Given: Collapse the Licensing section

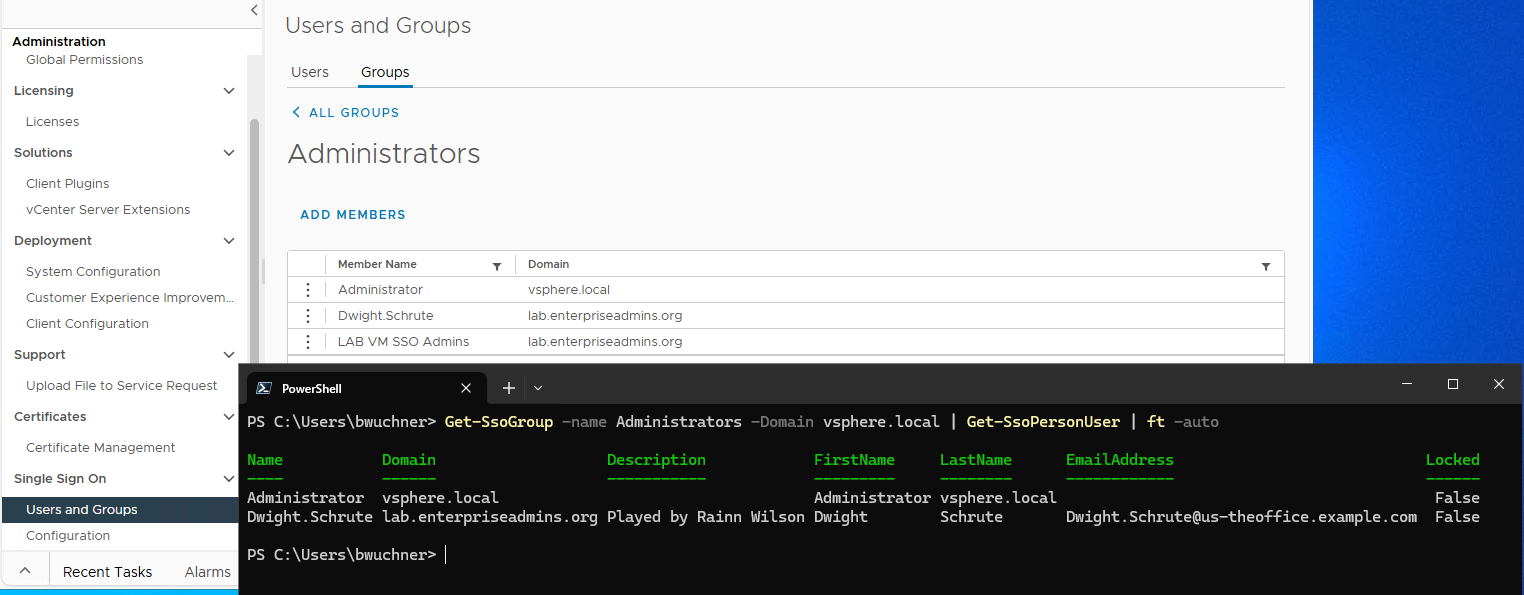Looking at the screenshot, I should click(x=229, y=91).
